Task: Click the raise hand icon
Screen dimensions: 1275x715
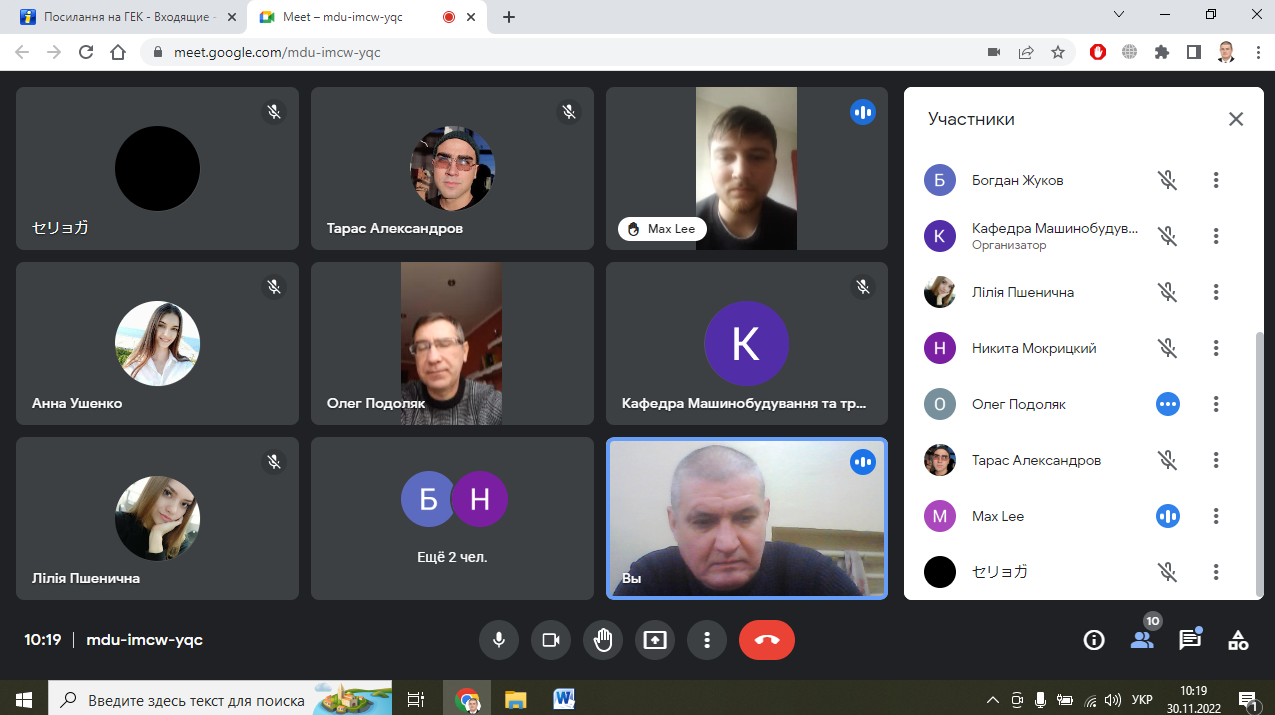Action: (x=603, y=640)
